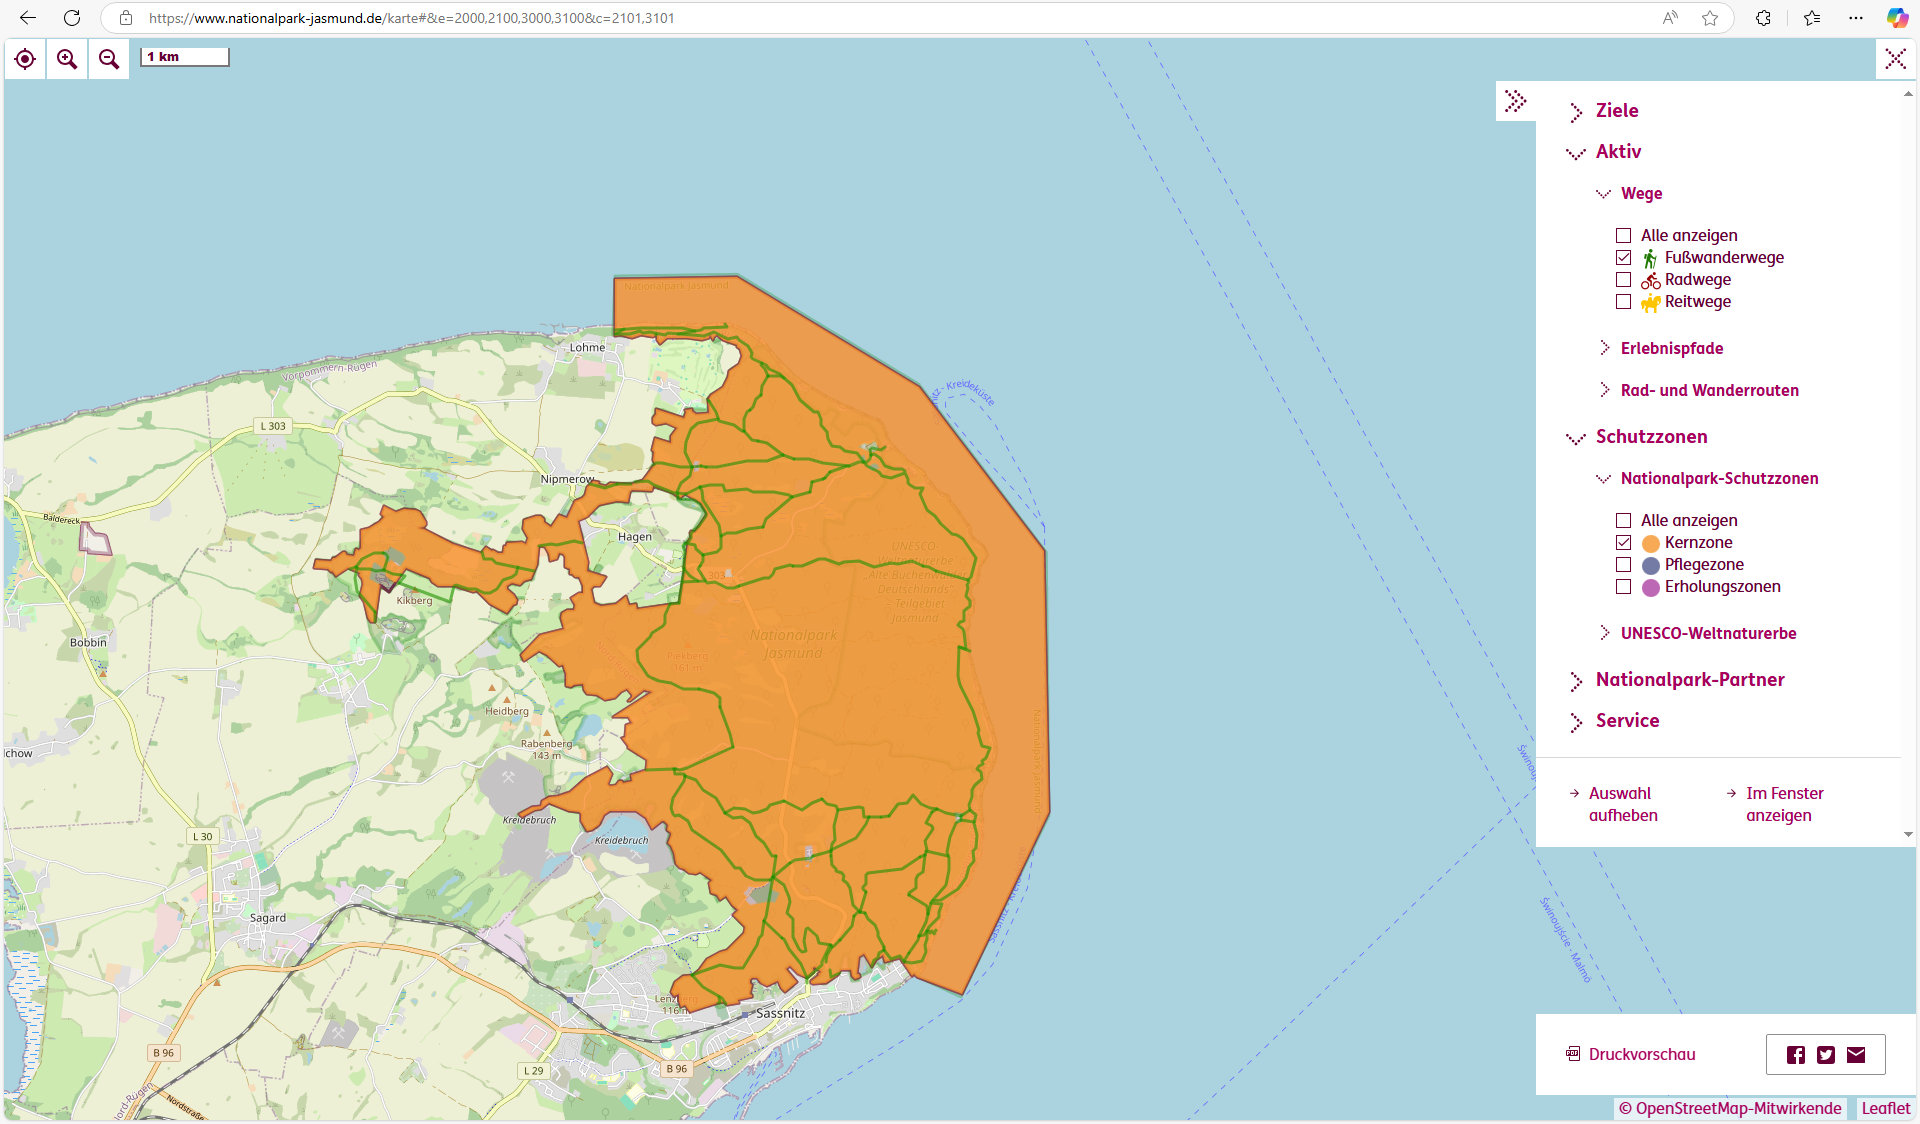Image resolution: width=1920 pixels, height=1124 pixels.
Task: Open the Ziele menu section
Action: click(1616, 111)
